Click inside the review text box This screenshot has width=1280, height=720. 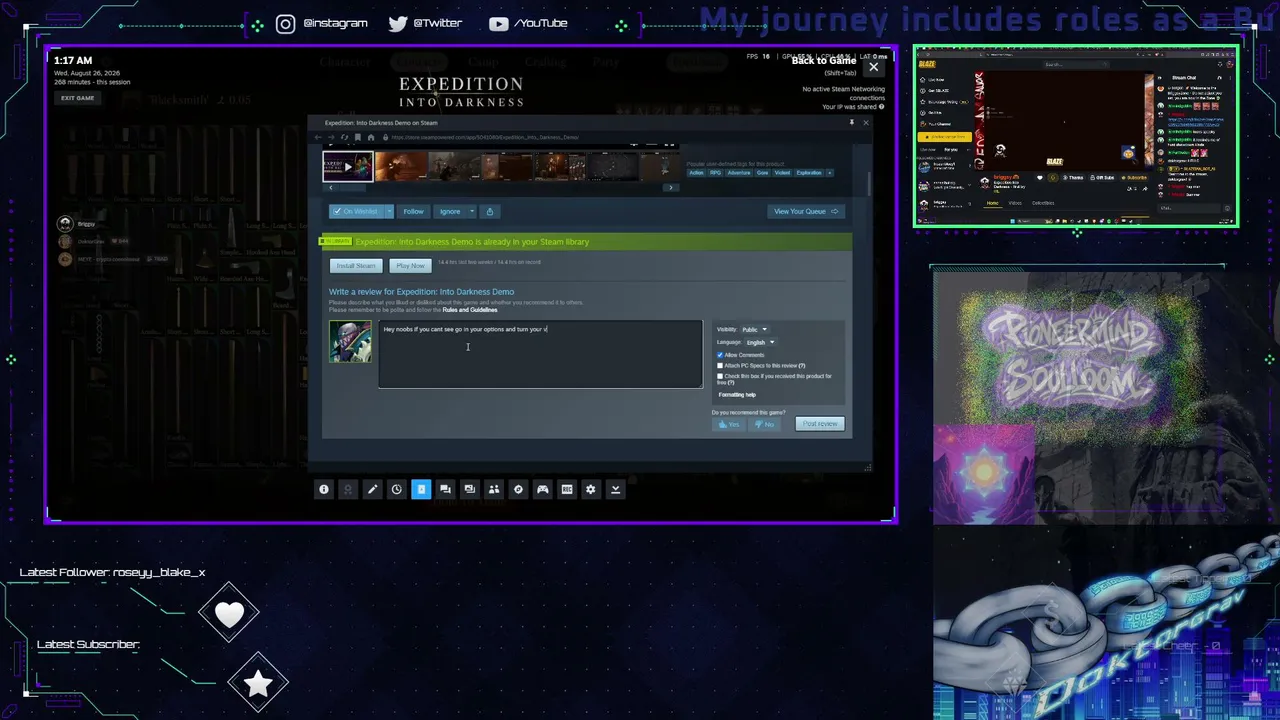coord(541,354)
